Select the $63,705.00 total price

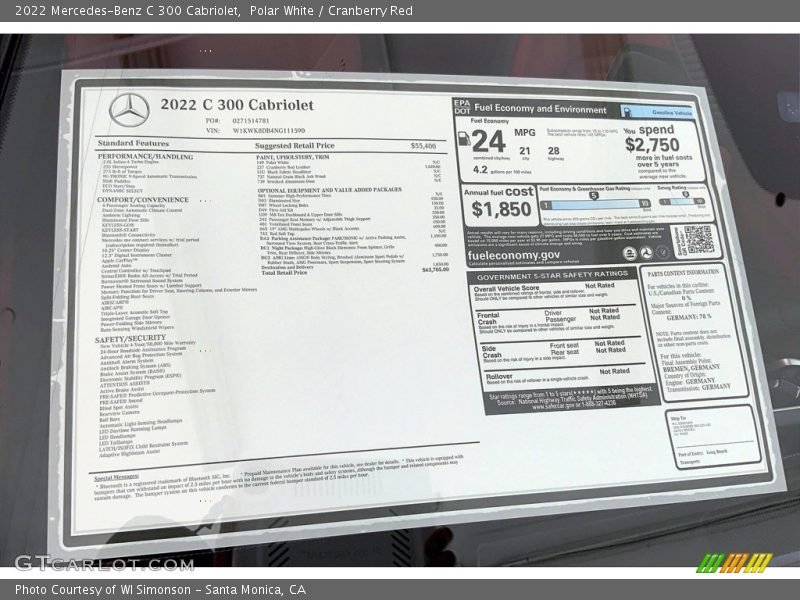pyautogui.click(x=436, y=269)
